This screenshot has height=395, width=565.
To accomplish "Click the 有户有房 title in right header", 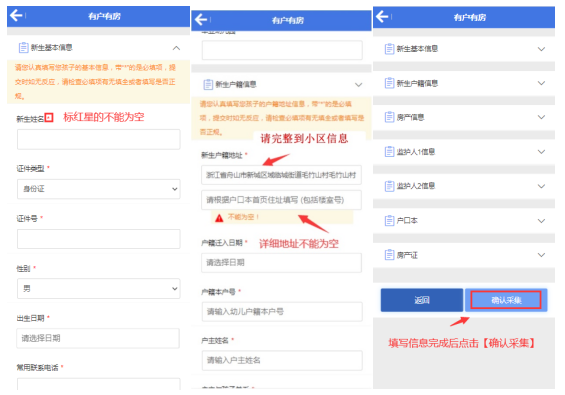I will (x=470, y=17).
